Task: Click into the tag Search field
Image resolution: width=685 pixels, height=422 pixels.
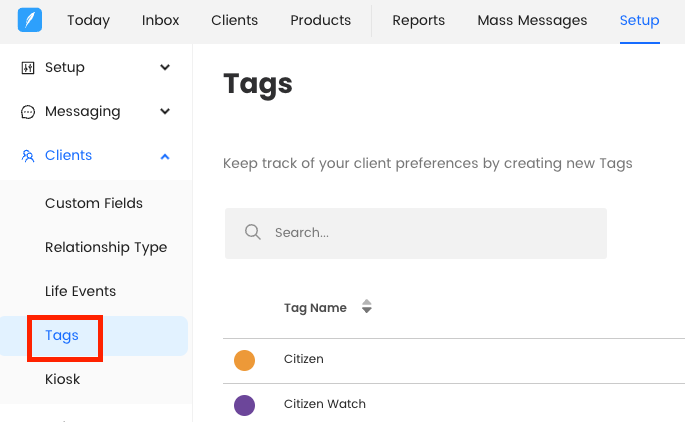Action: pyautogui.click(x=430, y=233)
